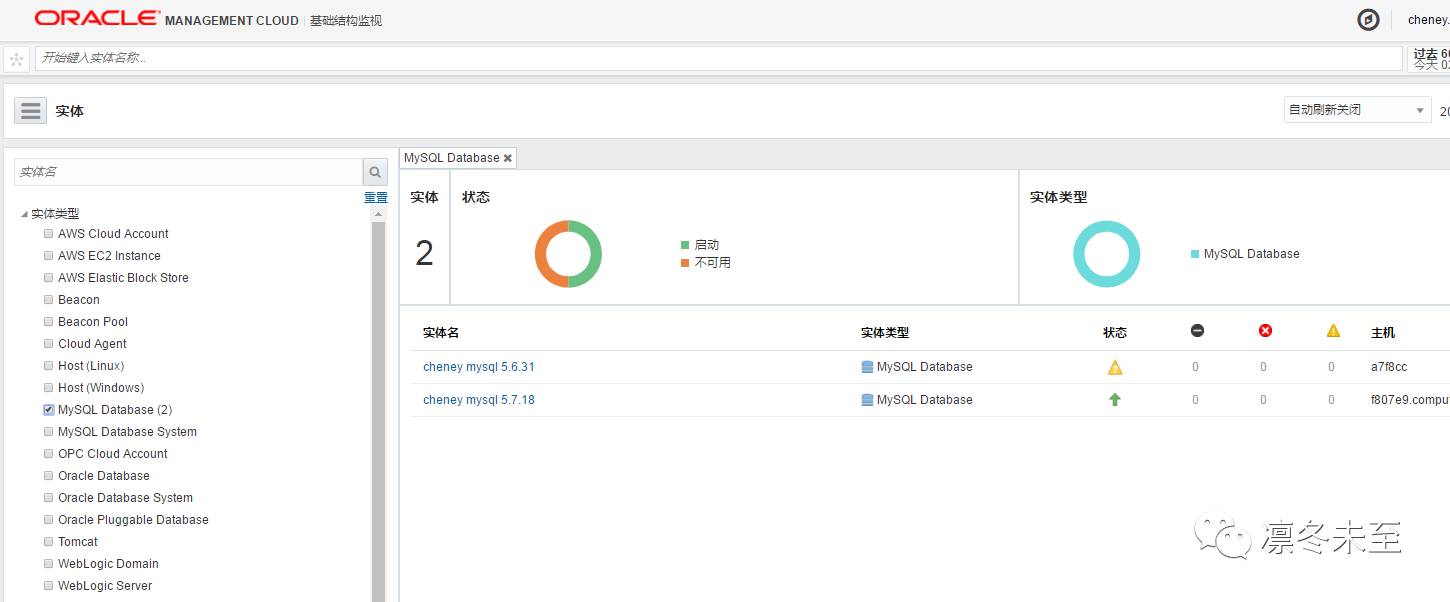Open the 自动刷新关闭 auto-refresh dropdown

pos(1357,110)
